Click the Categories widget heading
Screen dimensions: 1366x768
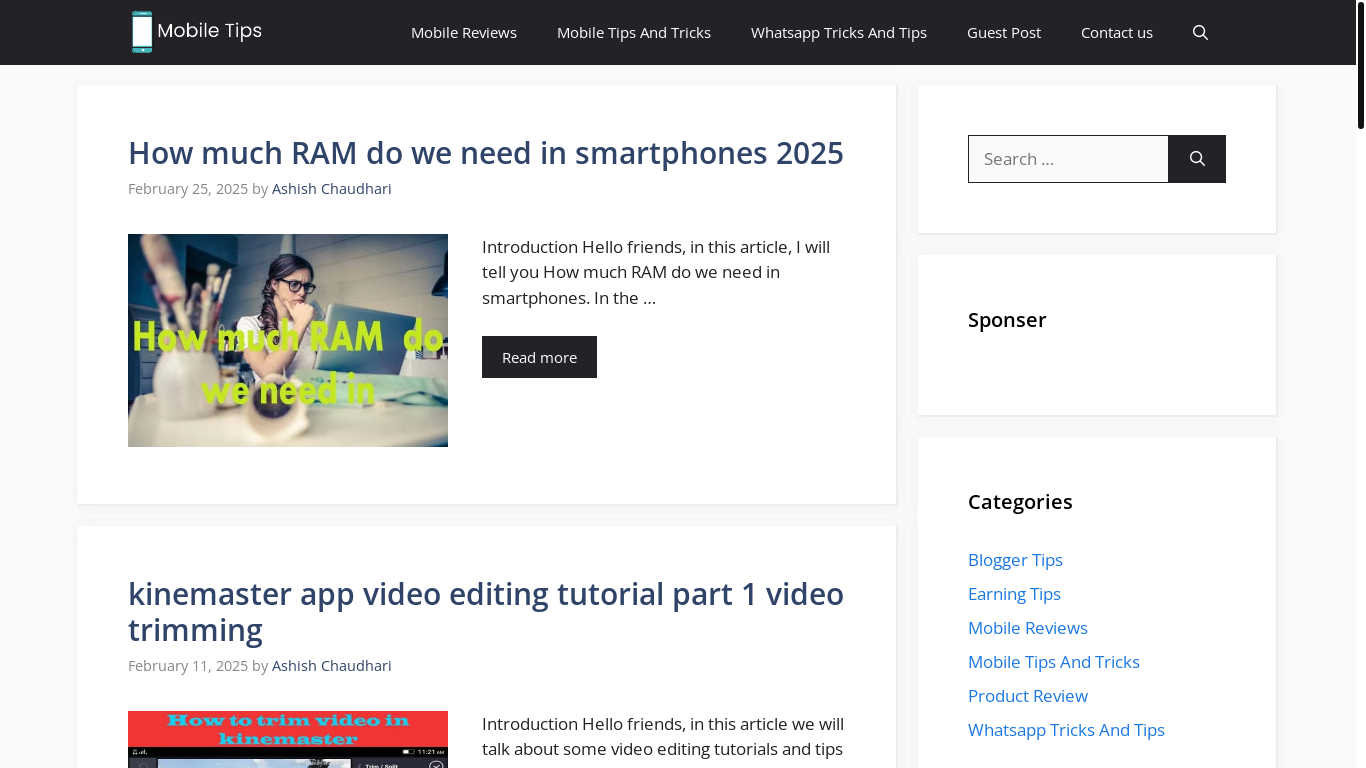pos(1020,502)
